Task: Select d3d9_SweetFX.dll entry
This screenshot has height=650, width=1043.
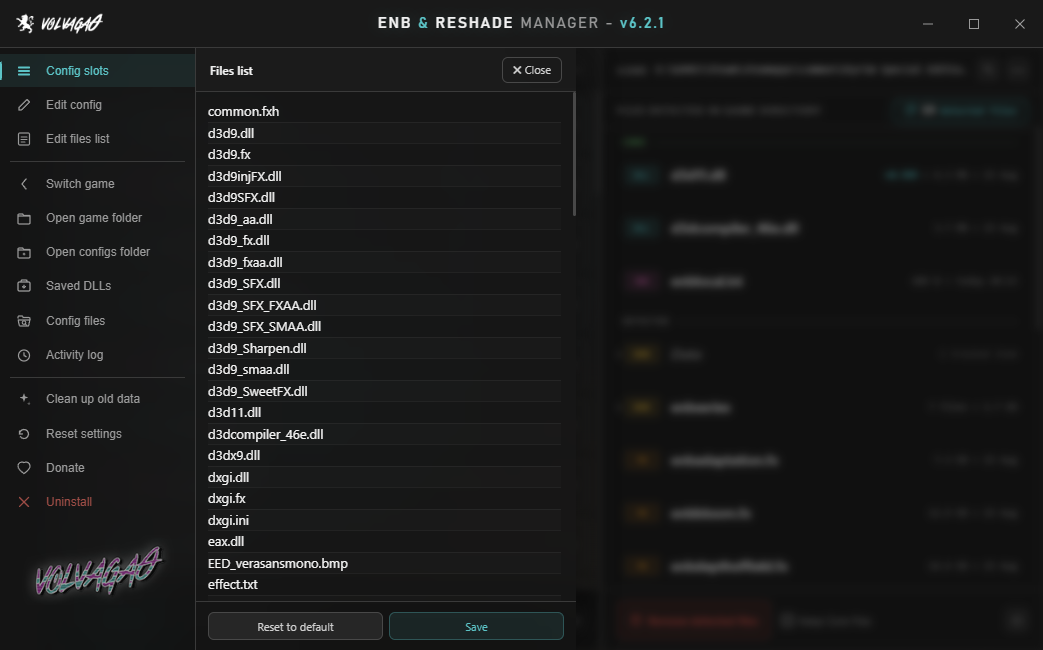Action: tap(384, 391)
